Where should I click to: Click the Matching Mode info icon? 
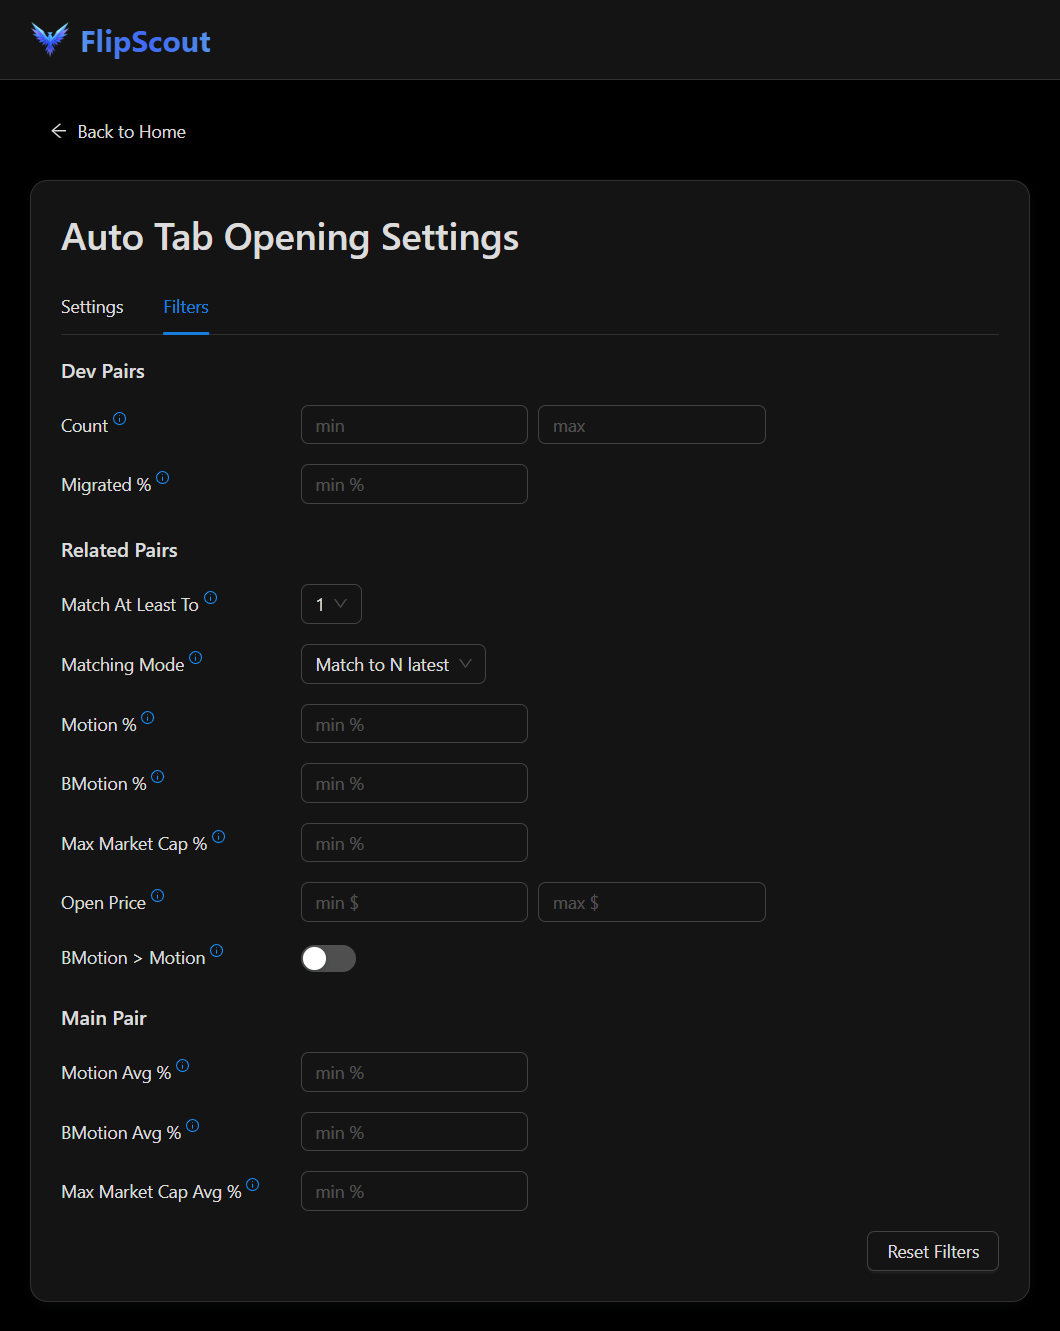pyautogui.click(x=196, y=658)
